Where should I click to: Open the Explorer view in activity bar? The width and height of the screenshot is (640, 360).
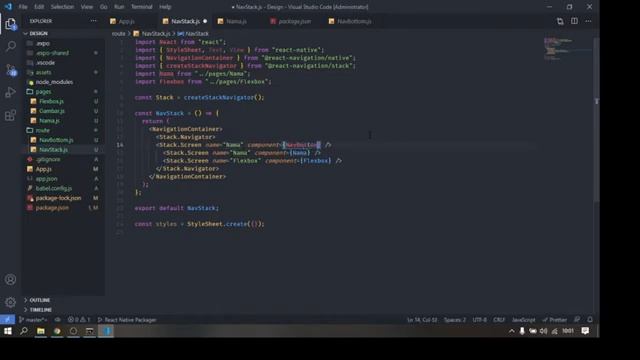11,24
